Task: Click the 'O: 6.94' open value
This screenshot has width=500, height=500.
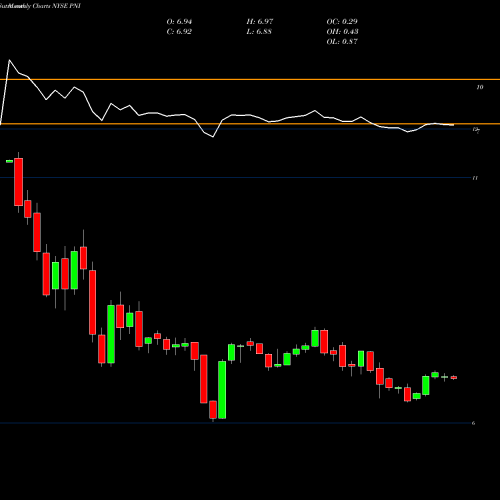Action: pos(179,22)
